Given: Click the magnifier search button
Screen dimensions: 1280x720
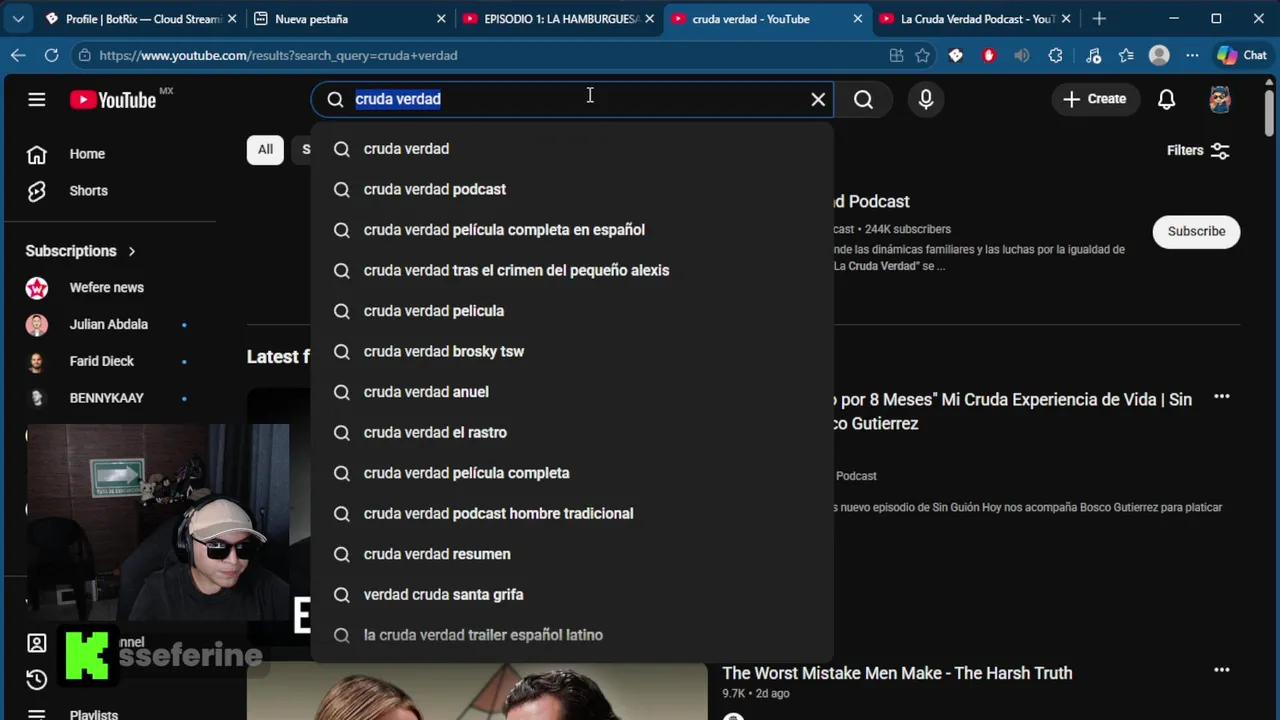Looking at the screenshot, I should [x=863, y=99].
